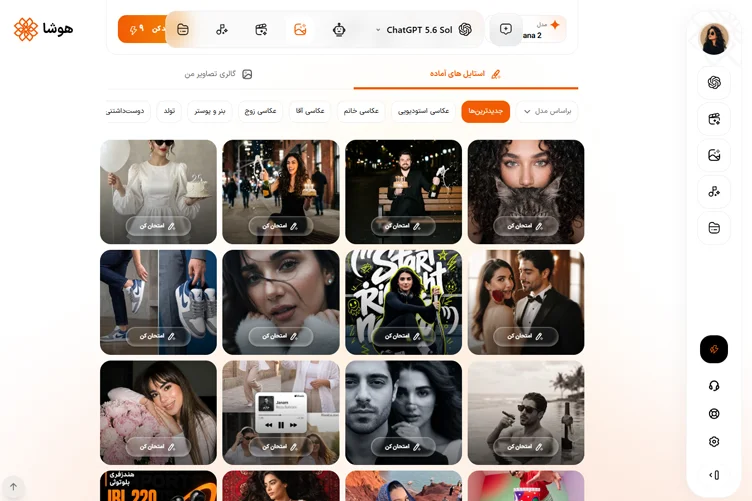Select the دوست‌داشتنی filter chip
The height and width of the screenshot is (501, 752).
point(128,111)
